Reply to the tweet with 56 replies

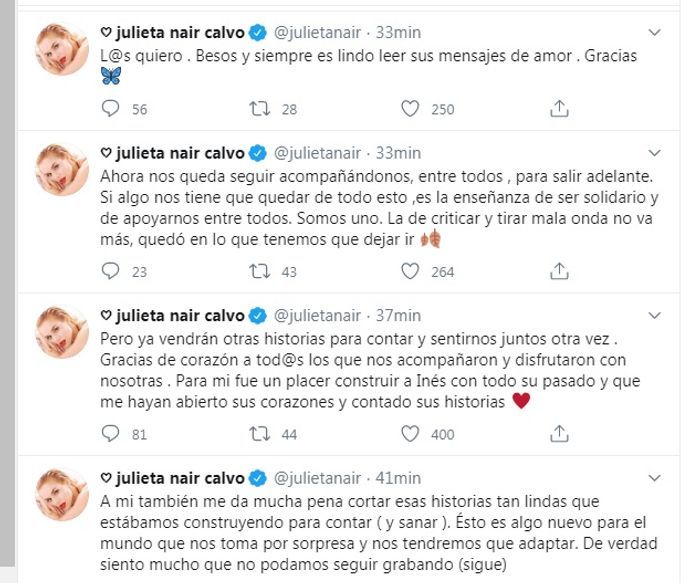coord(111,108)
